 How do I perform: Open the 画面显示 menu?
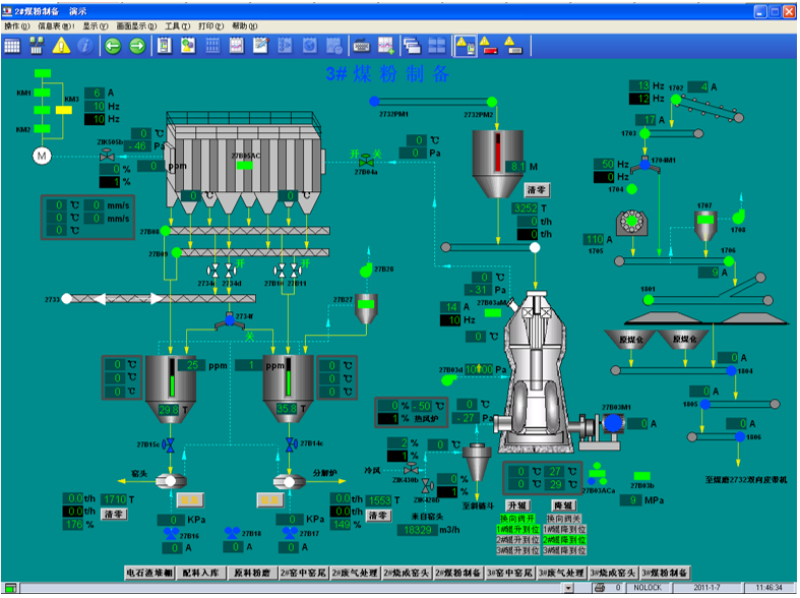tap(136, 26)
